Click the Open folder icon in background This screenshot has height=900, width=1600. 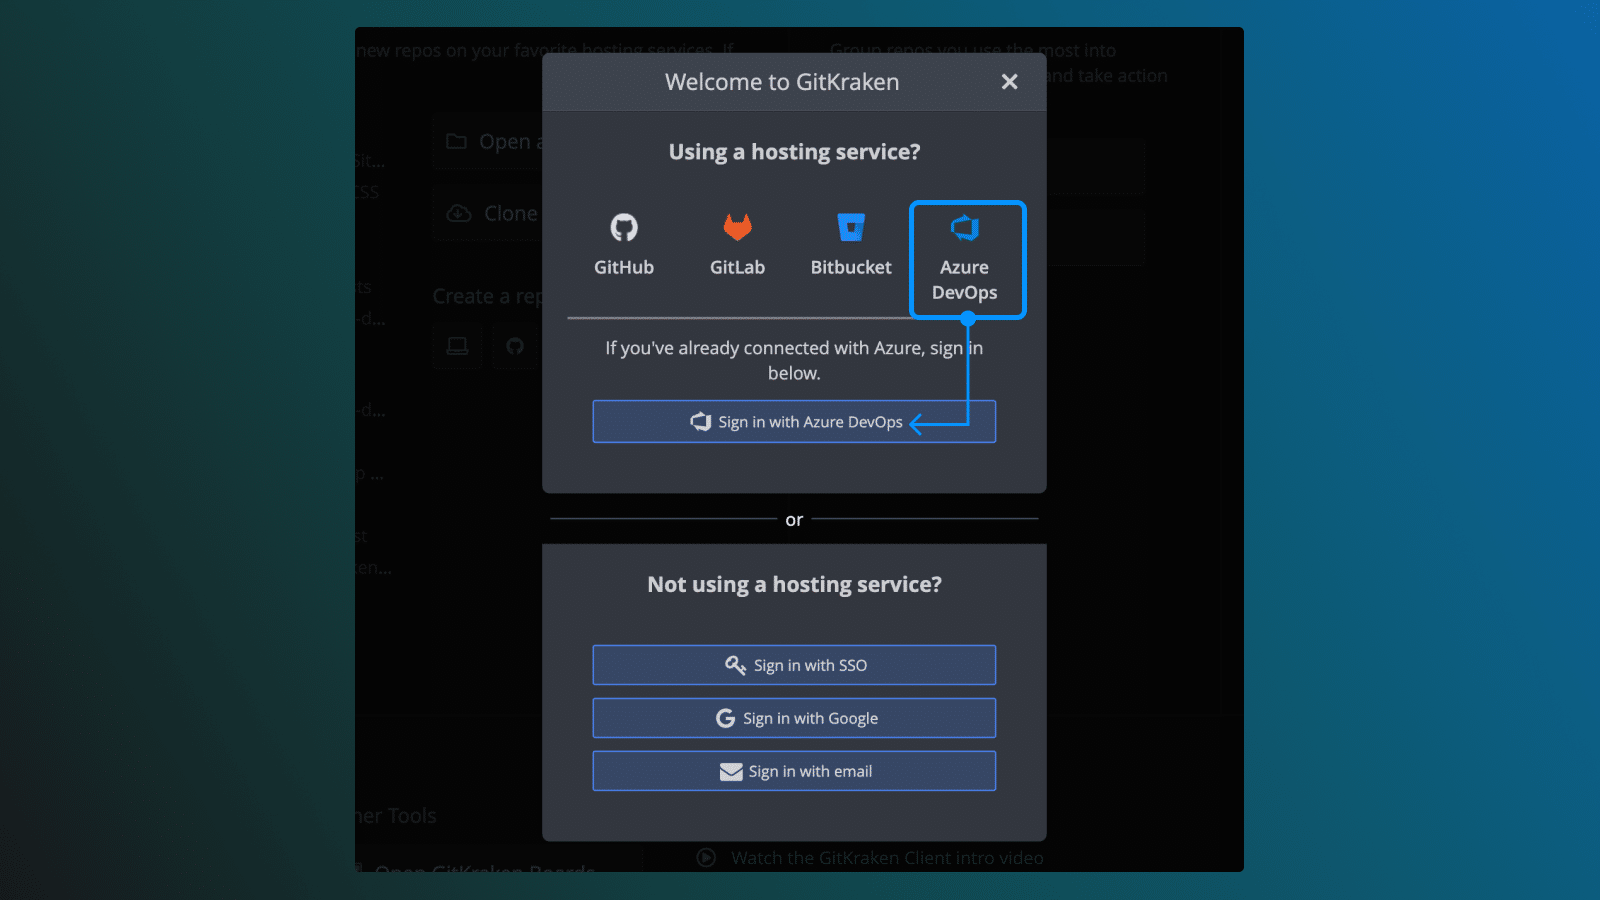(x=456, y=141)
